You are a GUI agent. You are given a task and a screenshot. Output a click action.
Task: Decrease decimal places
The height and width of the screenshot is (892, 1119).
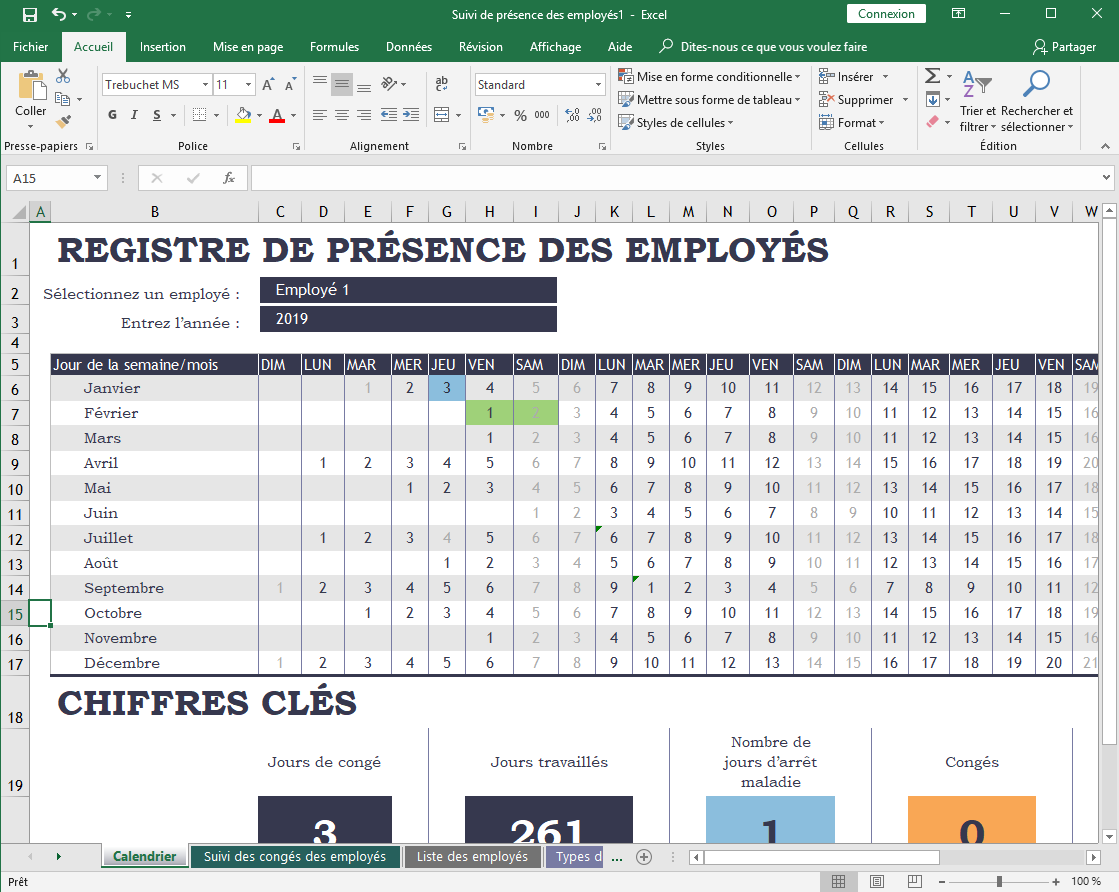tap(594, 115)
